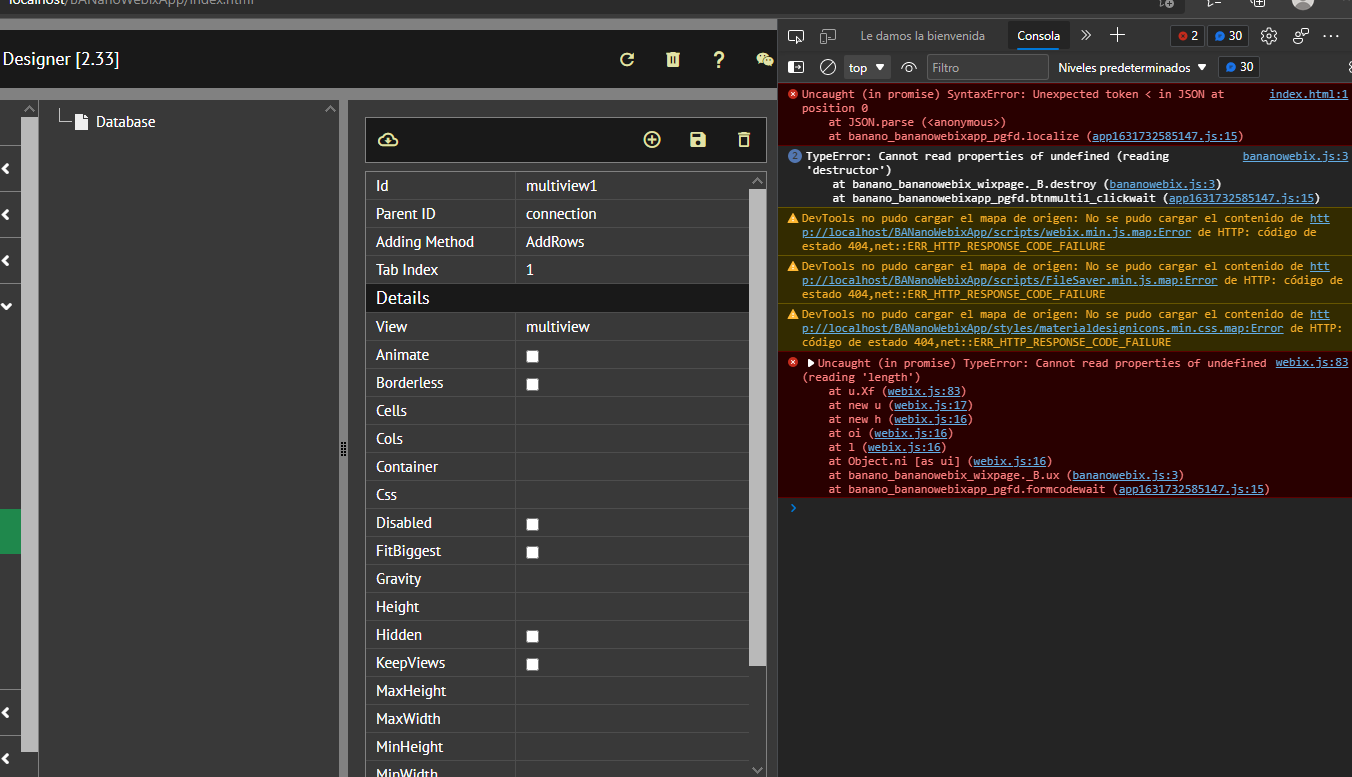Viewport: 1352px width, 777px height.
Task: Open the chat bubbles icon in header
Action: tap(764, 59)
